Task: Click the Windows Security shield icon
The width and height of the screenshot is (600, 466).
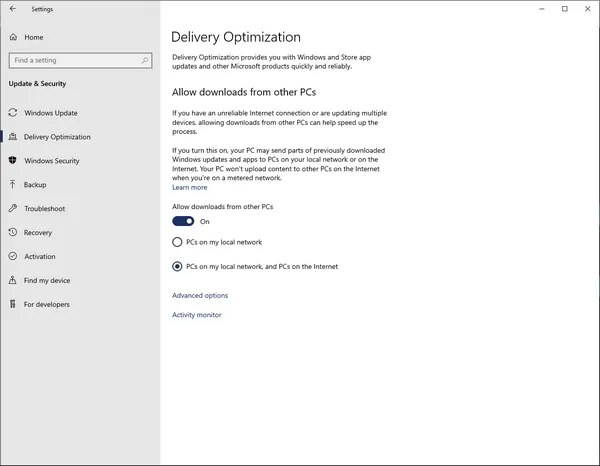Action: point(13,160)
